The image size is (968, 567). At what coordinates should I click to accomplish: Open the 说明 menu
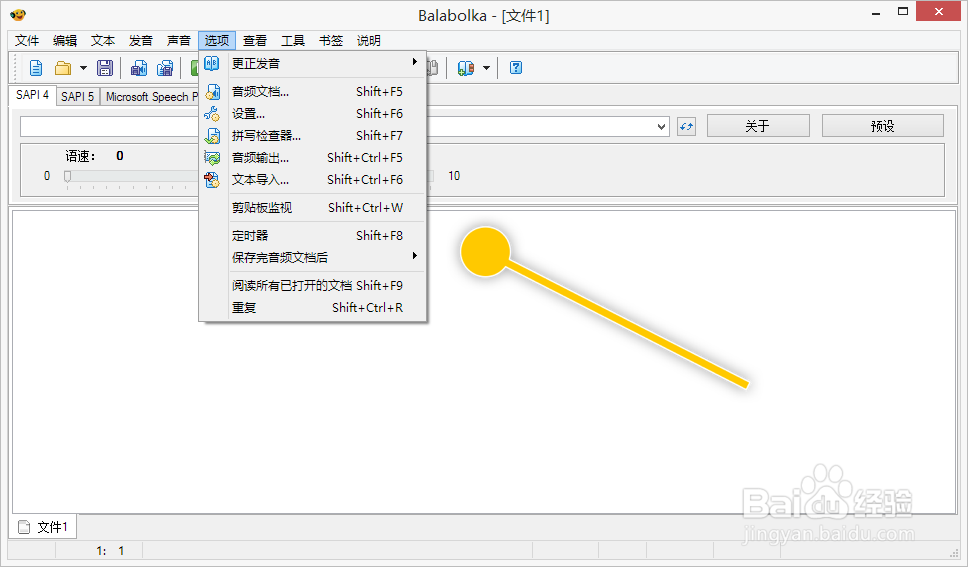tap(369, 41)
